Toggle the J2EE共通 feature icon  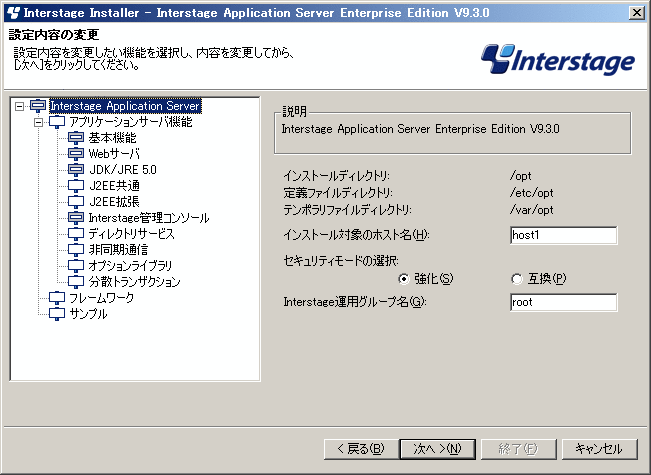76,186
